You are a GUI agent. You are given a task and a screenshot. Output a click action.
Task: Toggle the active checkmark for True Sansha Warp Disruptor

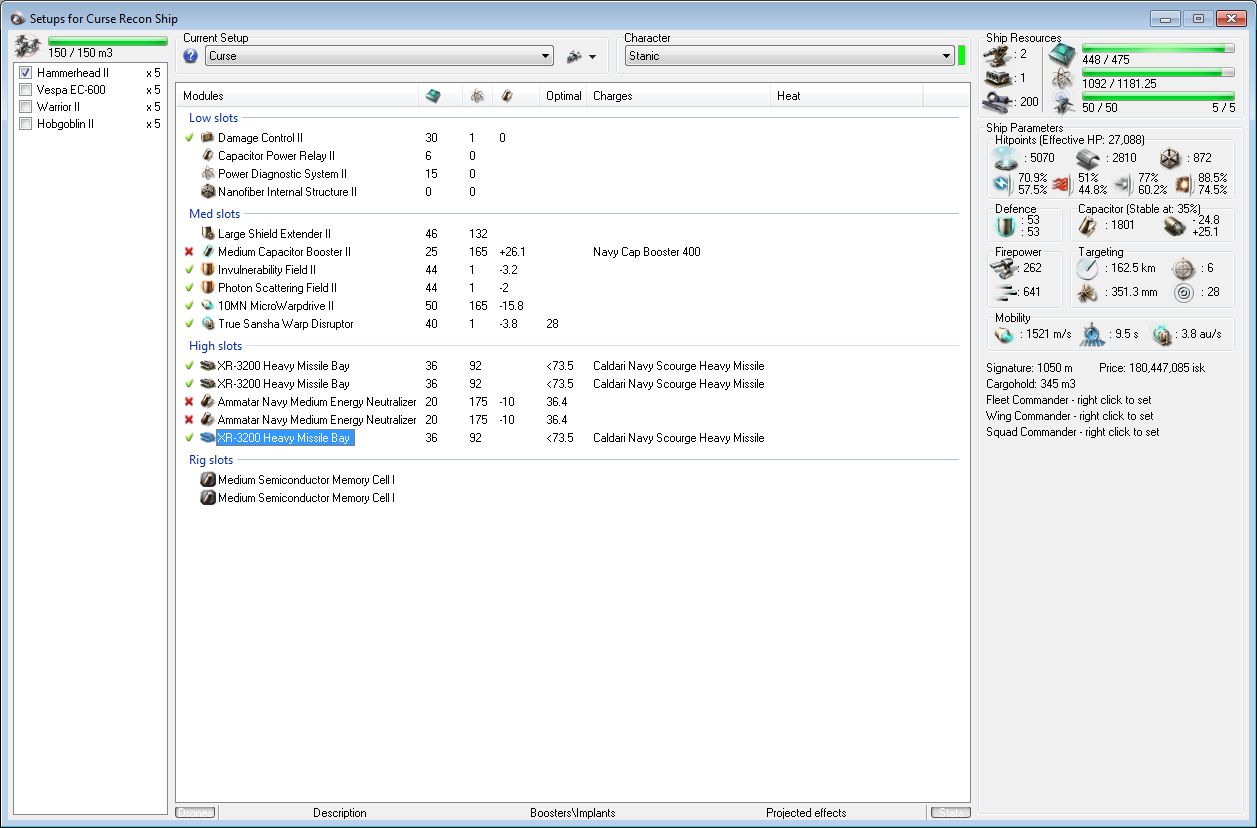pos(189,324)
